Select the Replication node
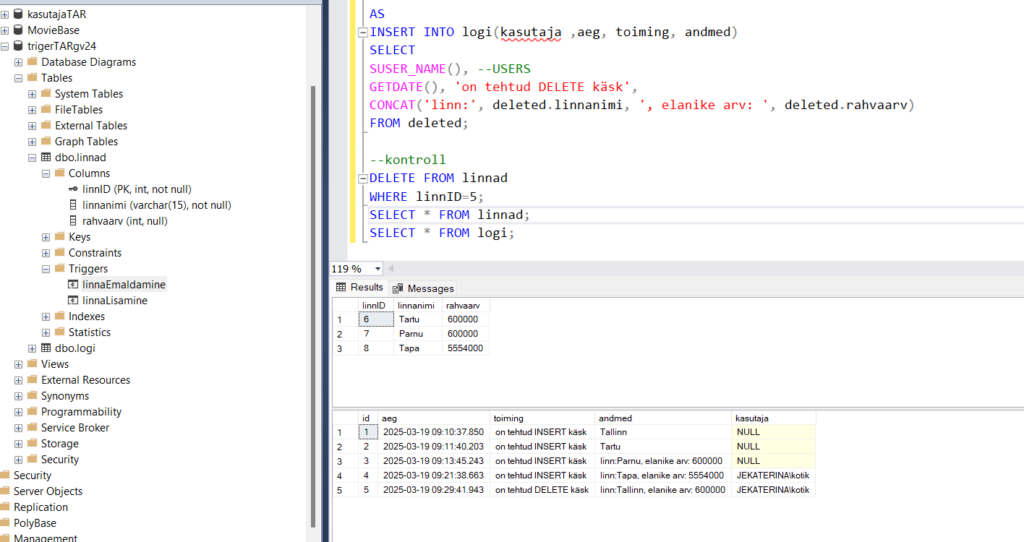 tap(40, 507)
